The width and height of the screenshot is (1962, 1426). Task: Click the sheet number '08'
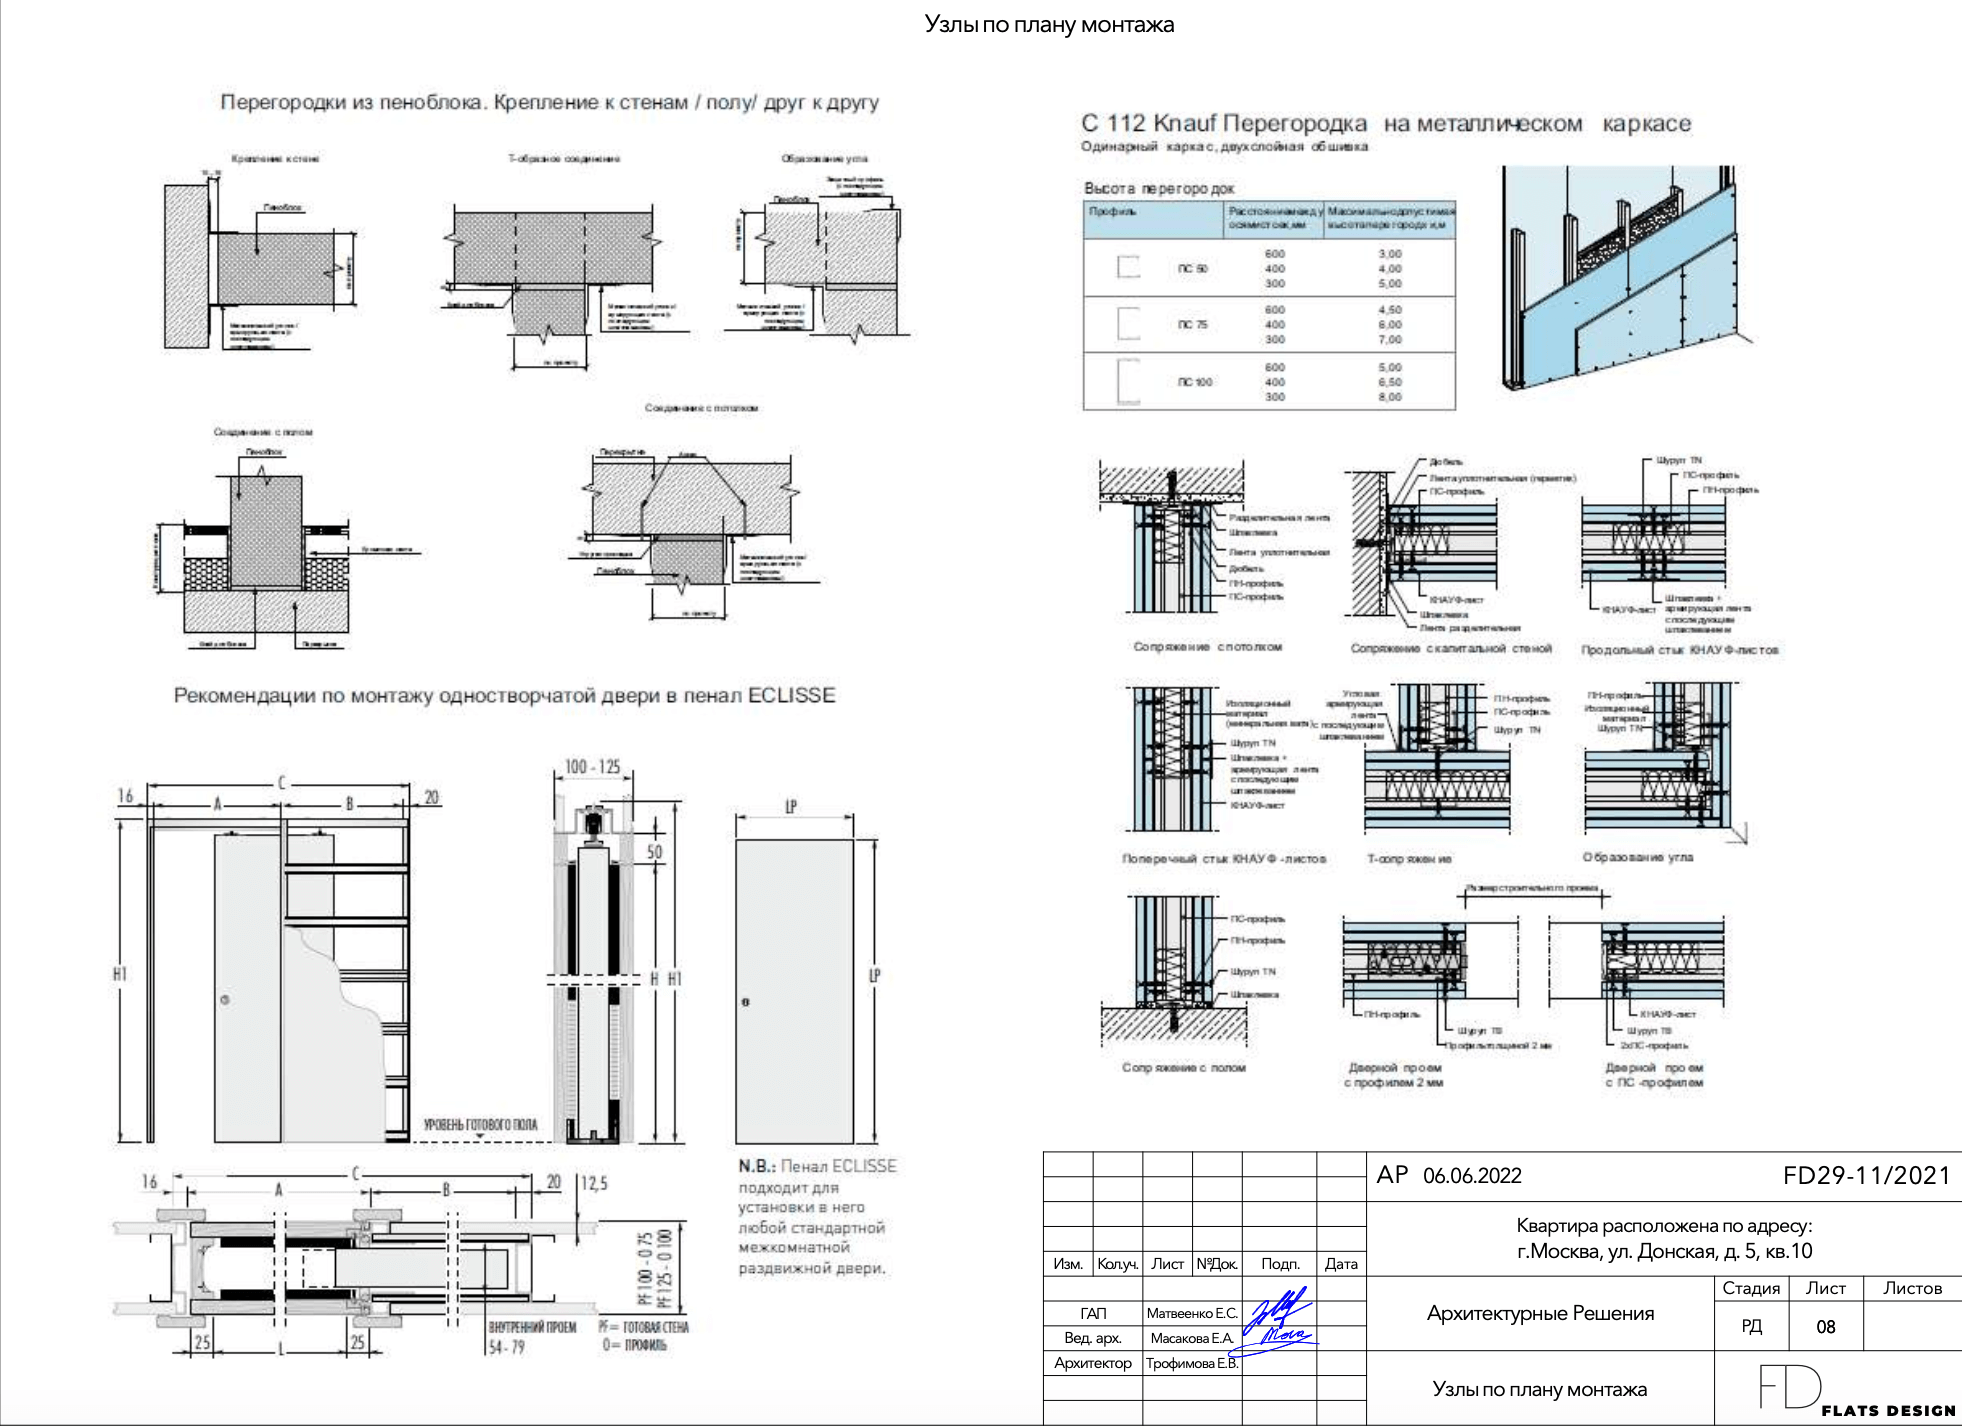[x=1826, y=1327]
